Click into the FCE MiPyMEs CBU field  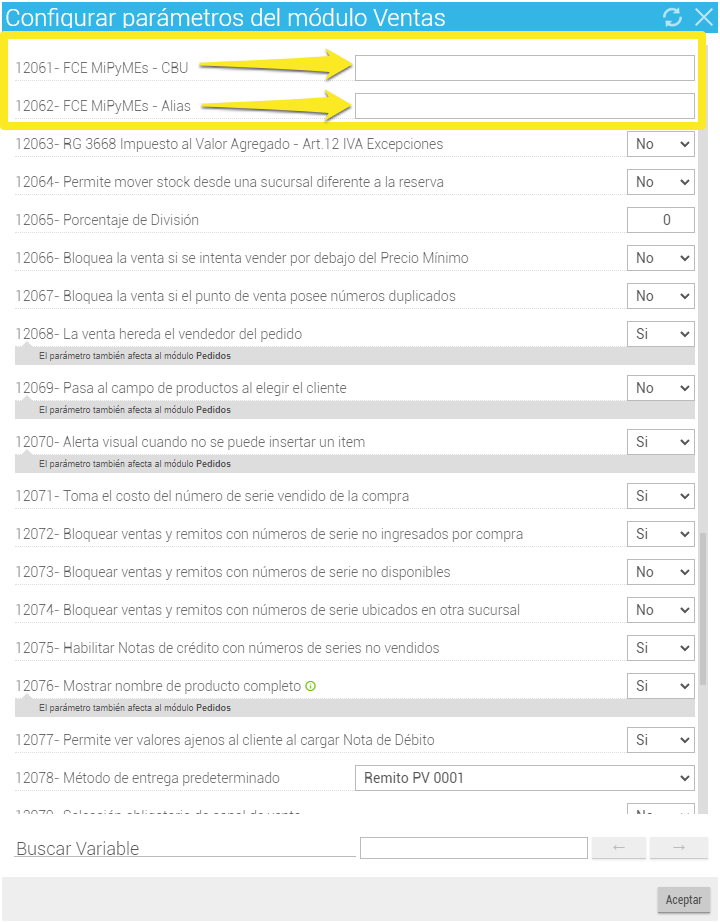(524, 68)
